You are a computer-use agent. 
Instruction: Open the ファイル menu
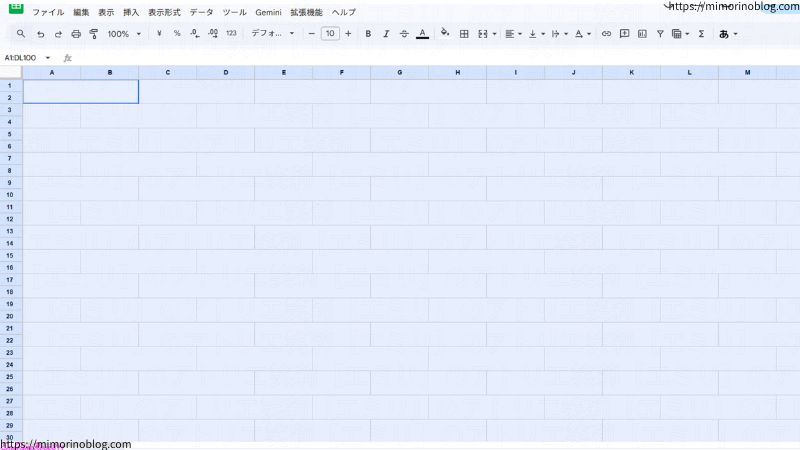coord(48,12)
